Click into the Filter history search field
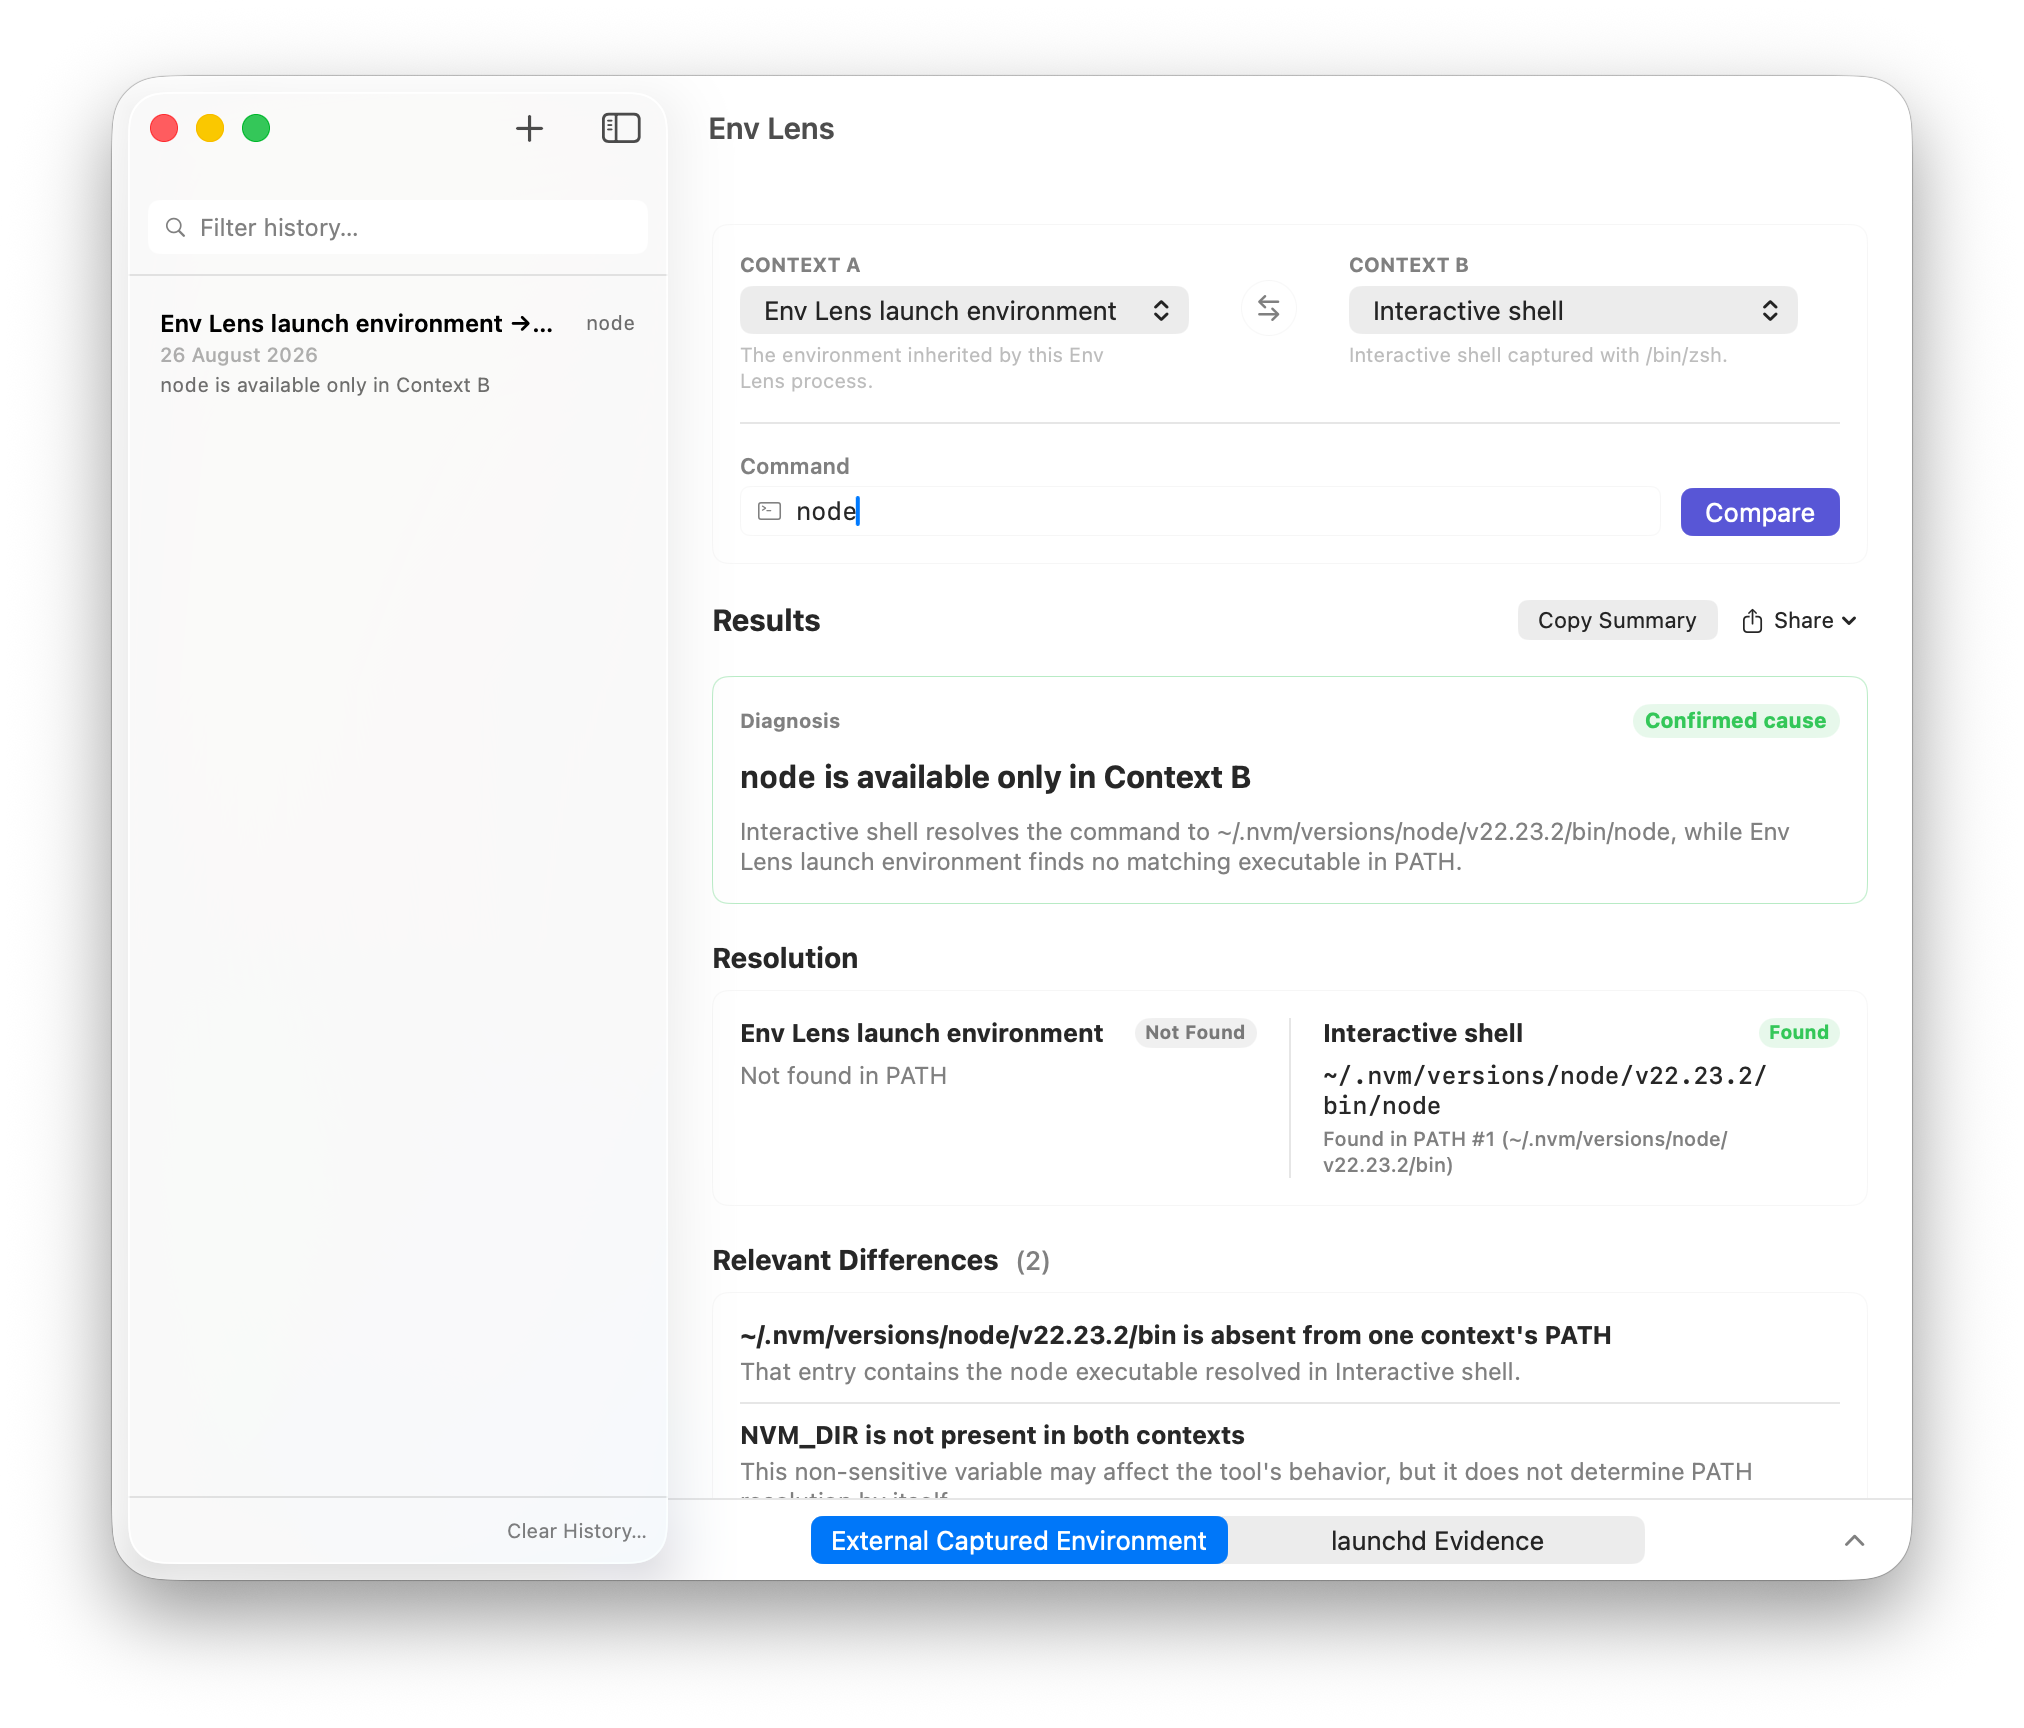The height and width of the screenshot is (1728, 2024). [398, 228]
